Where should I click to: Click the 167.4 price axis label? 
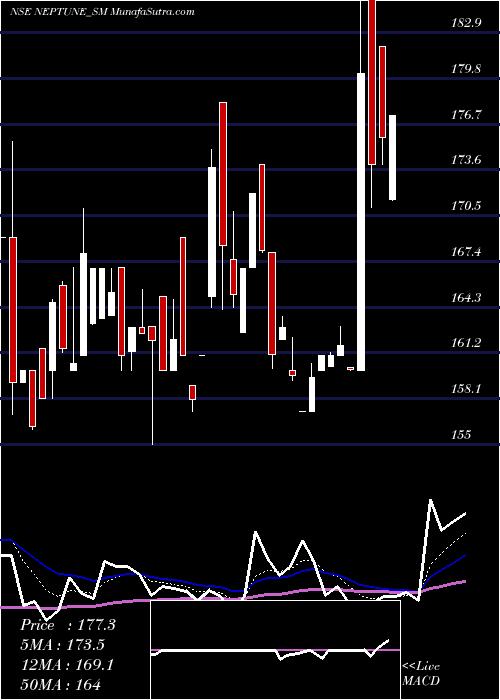point(466,252)
